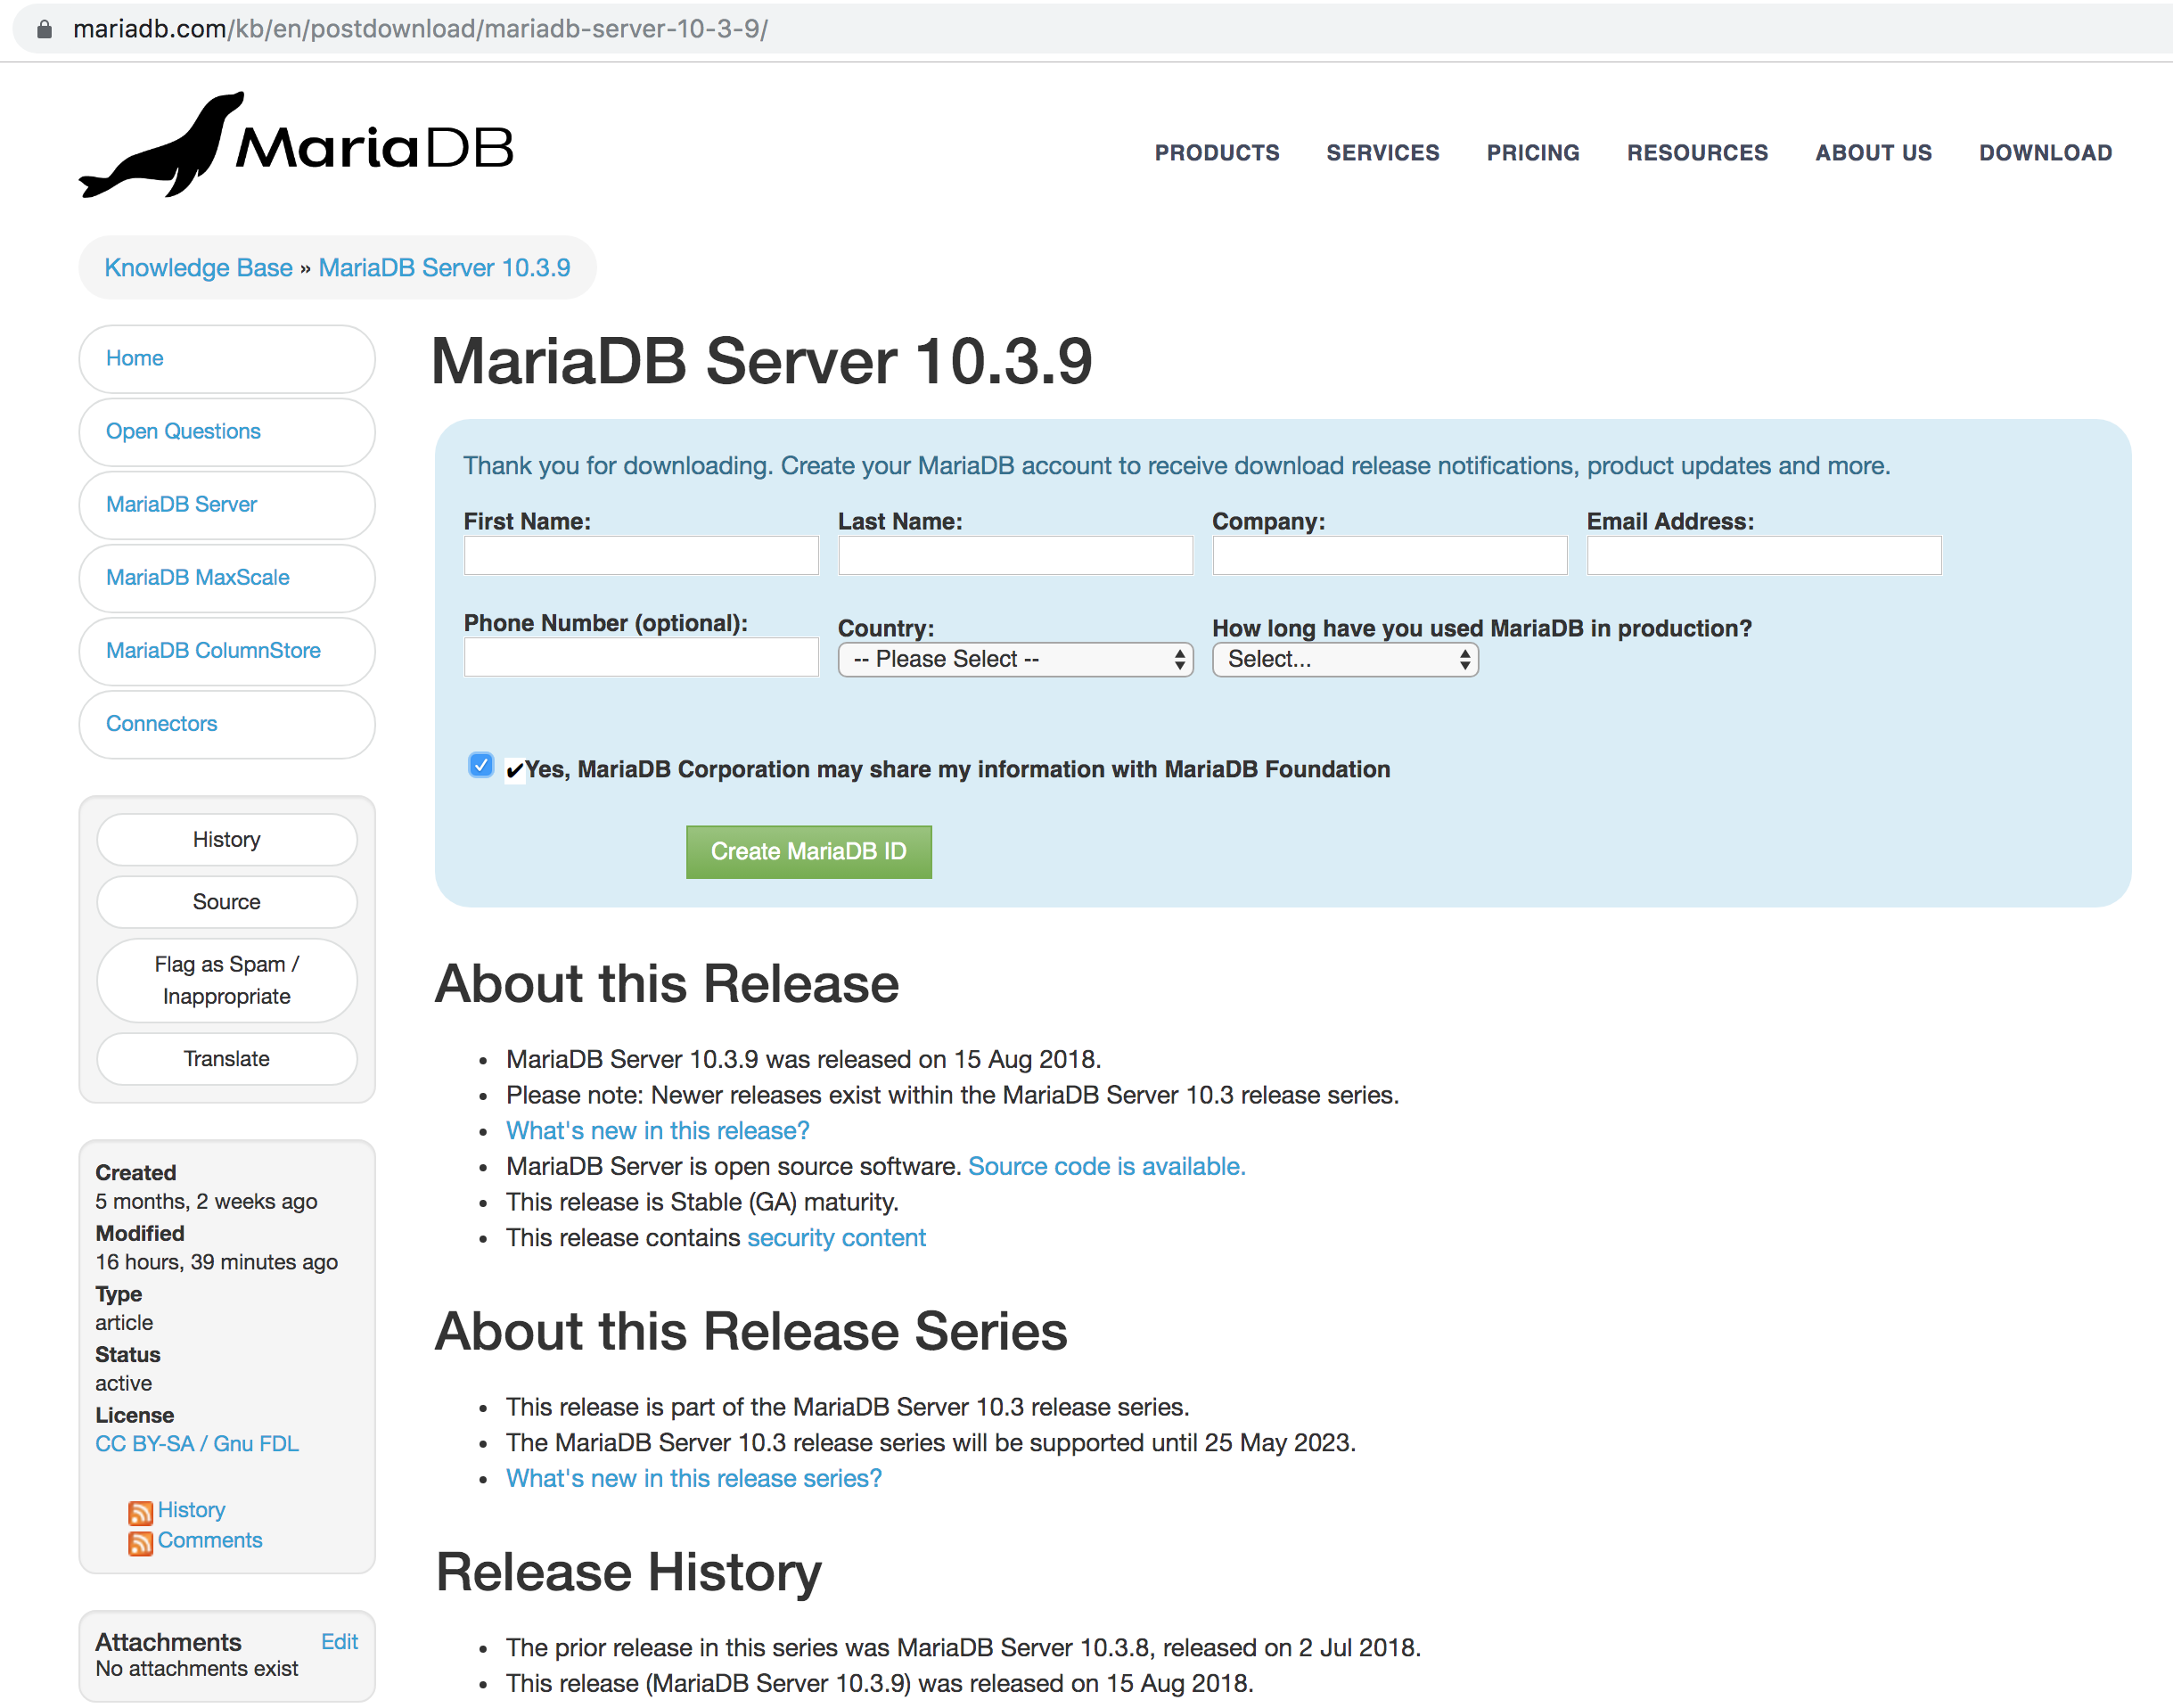This screenshot has width=2173, height=1708.
Task: Uncheck the share information with Foundation checkbox
Action: pyautogui.click(x=481, y=765)
